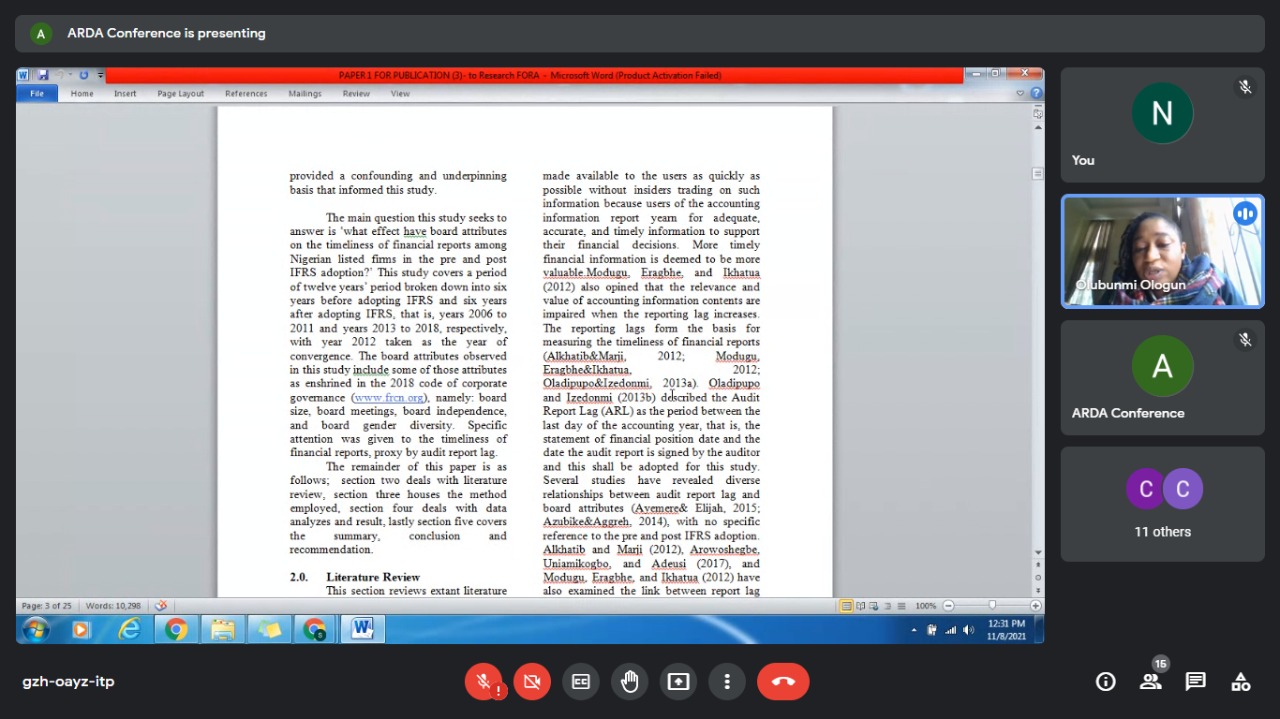Click the ARDA Conference presenter avatar in banner
The height and width of the screenshot is (719, 1280).
tap(41, 33)
